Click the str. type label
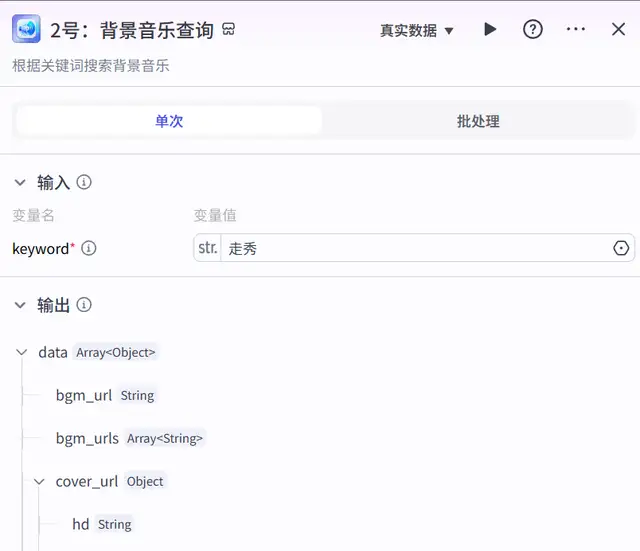The width and height of the screenshot is (640, 551). pos(208,248)
